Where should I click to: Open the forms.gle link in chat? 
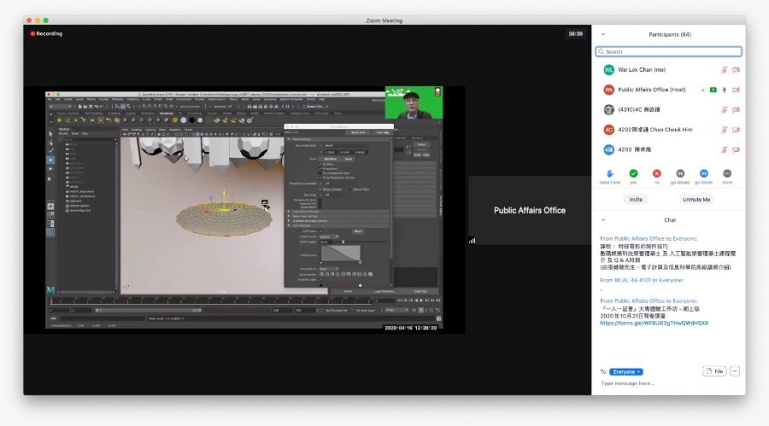coord(654,324)
